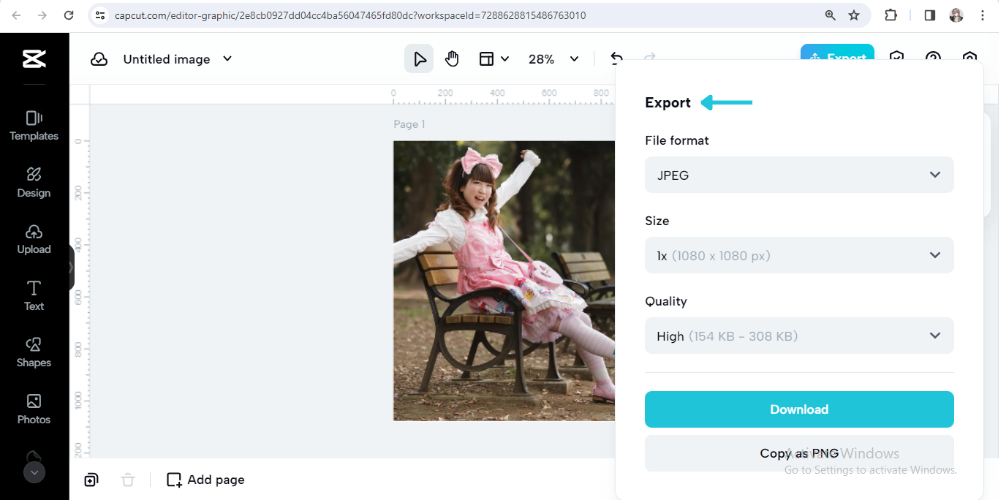Switch to the Hand pan tool
Viewport: 1000px width, 500px height.
point(452,59)
